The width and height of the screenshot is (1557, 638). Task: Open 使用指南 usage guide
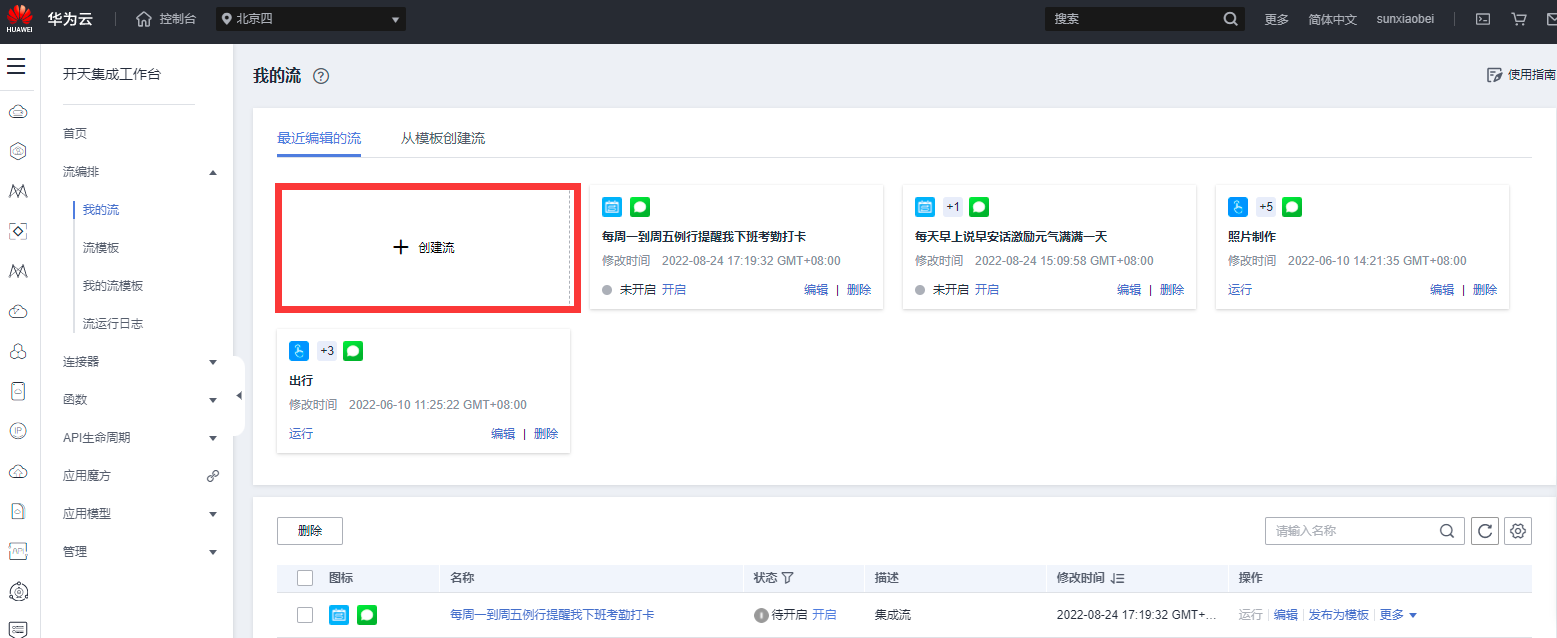click(x=1521, y=75)
